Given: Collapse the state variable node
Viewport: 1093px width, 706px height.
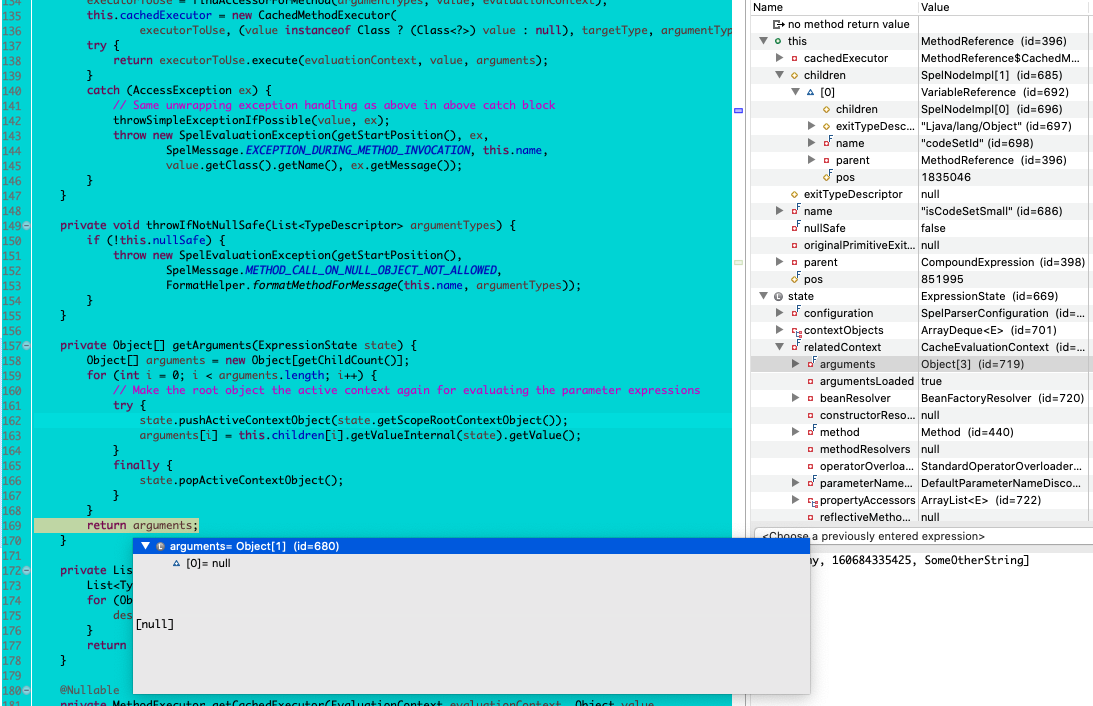Looking at the screenshot, I should (x=764, y=296).
